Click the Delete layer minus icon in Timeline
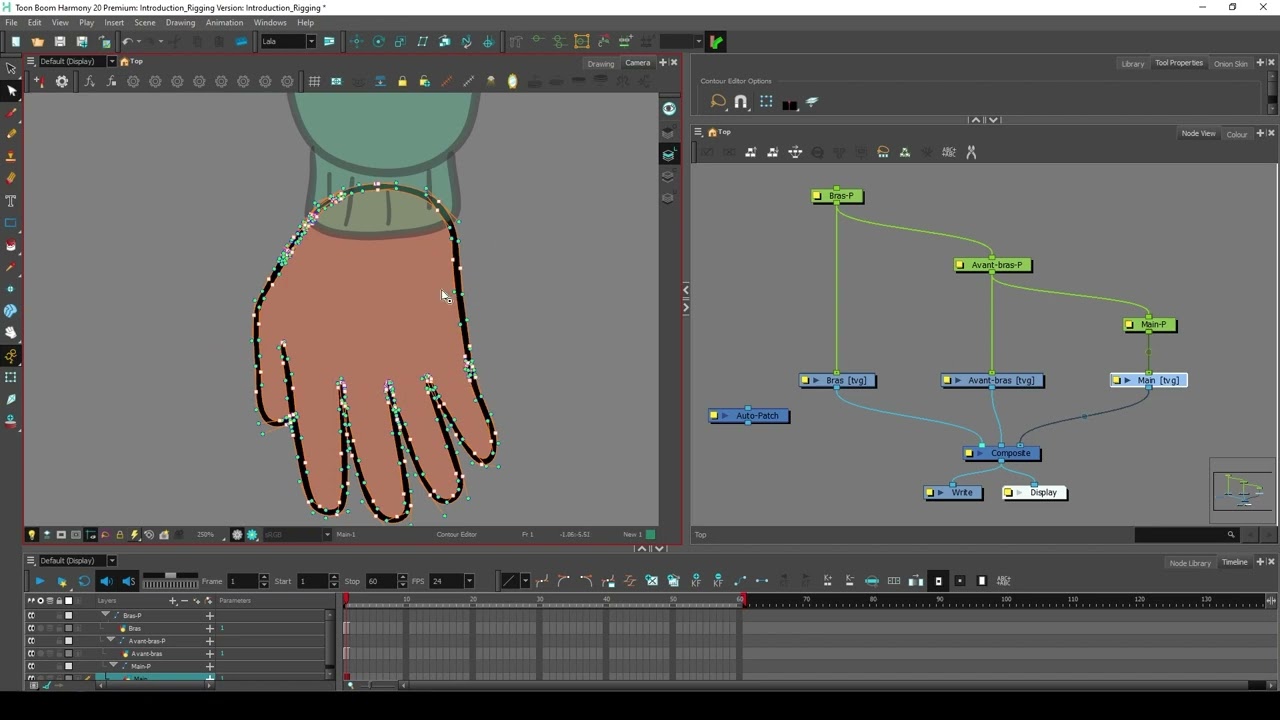The width and height of the screenshot is (1280, 720). (x=184, y=601)
